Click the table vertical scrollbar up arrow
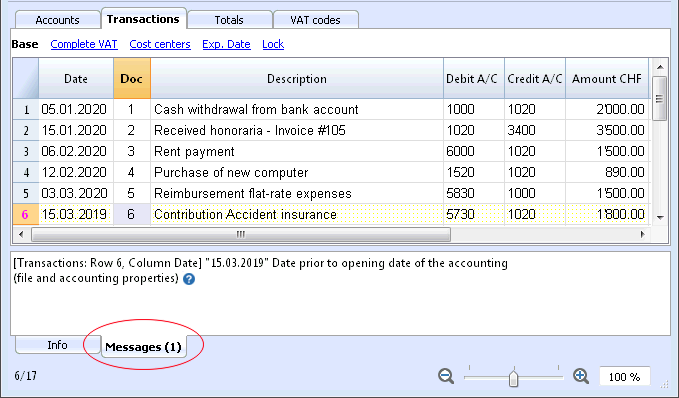 [x=660, y=67]
